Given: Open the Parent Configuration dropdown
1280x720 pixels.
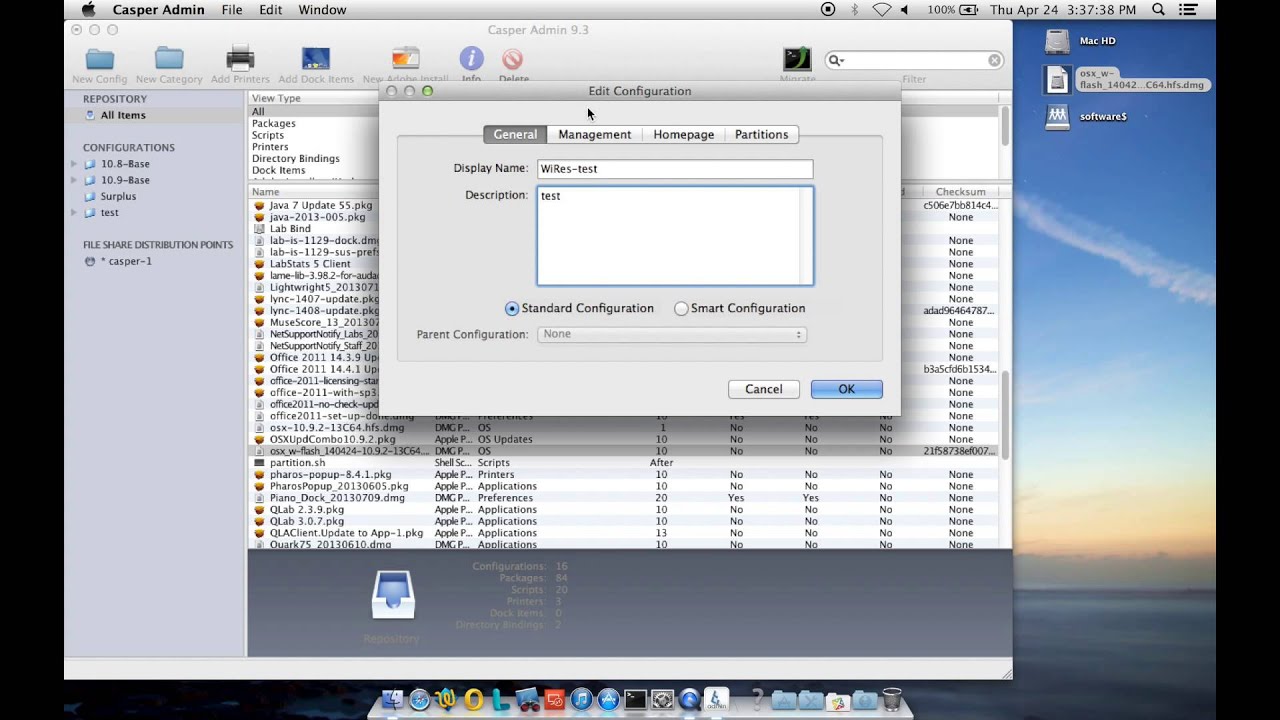Looking at the screenshot, I should click(x=671, y=334).
